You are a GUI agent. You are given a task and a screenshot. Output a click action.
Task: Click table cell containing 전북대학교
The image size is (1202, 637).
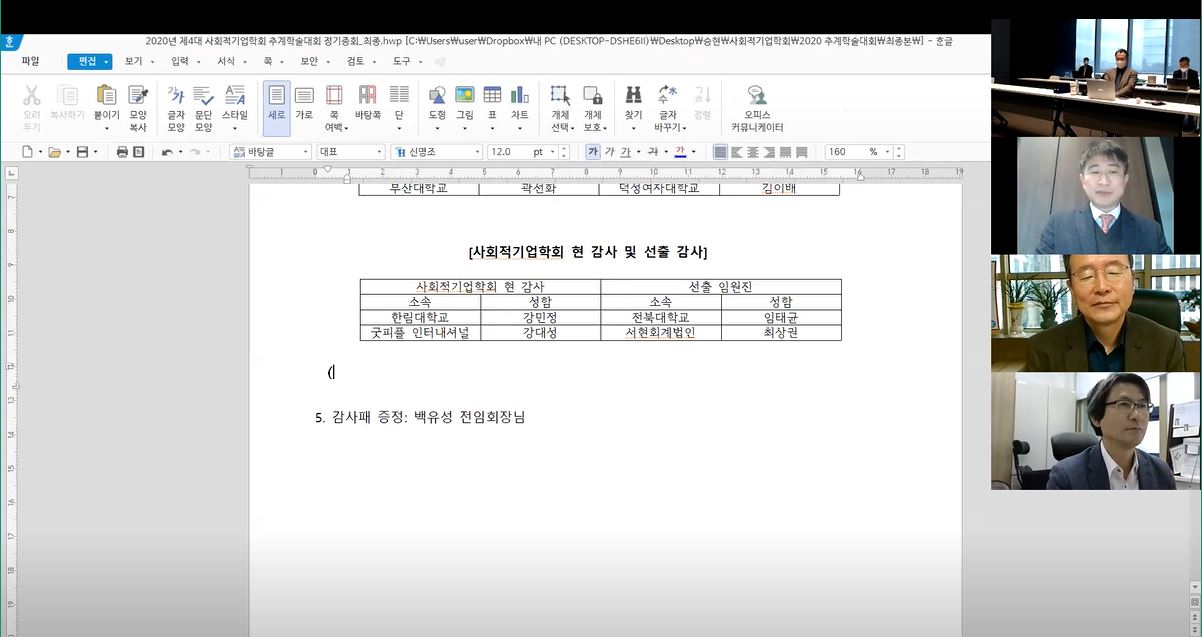point(661,318)
